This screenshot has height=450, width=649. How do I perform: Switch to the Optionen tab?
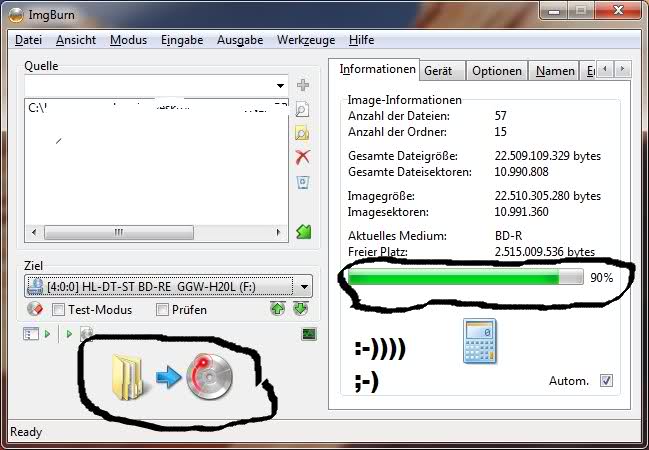tap(497, 71)
